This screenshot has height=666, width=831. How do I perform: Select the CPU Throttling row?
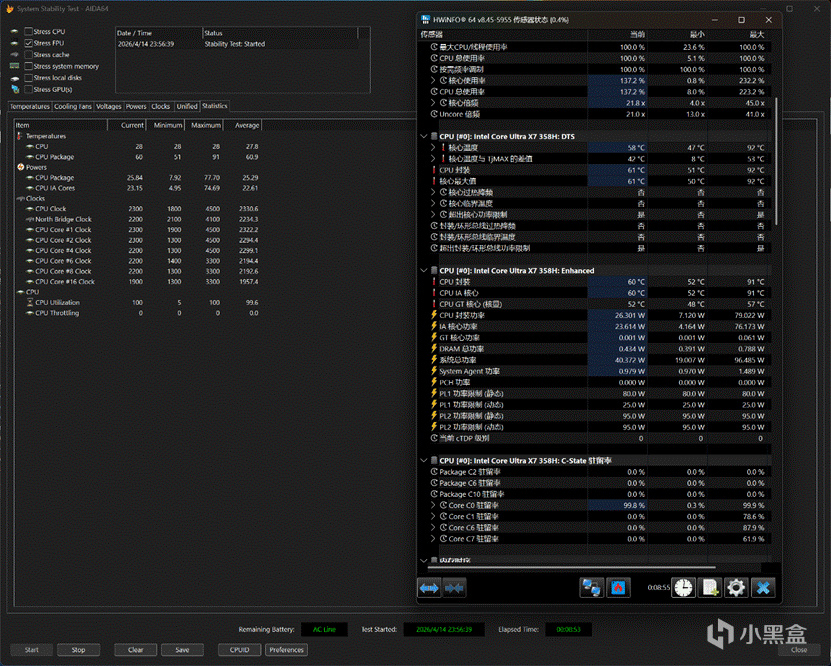(137, 313)
